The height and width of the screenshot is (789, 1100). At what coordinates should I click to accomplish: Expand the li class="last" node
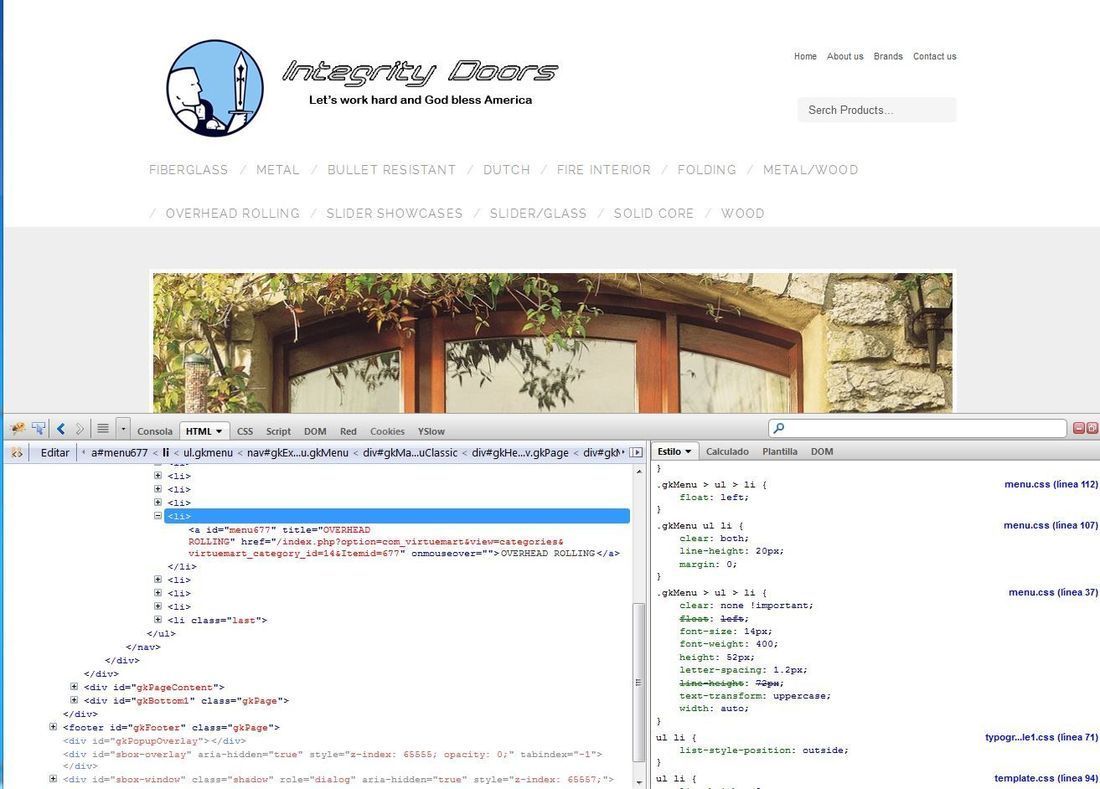click(x=158, y=619)
